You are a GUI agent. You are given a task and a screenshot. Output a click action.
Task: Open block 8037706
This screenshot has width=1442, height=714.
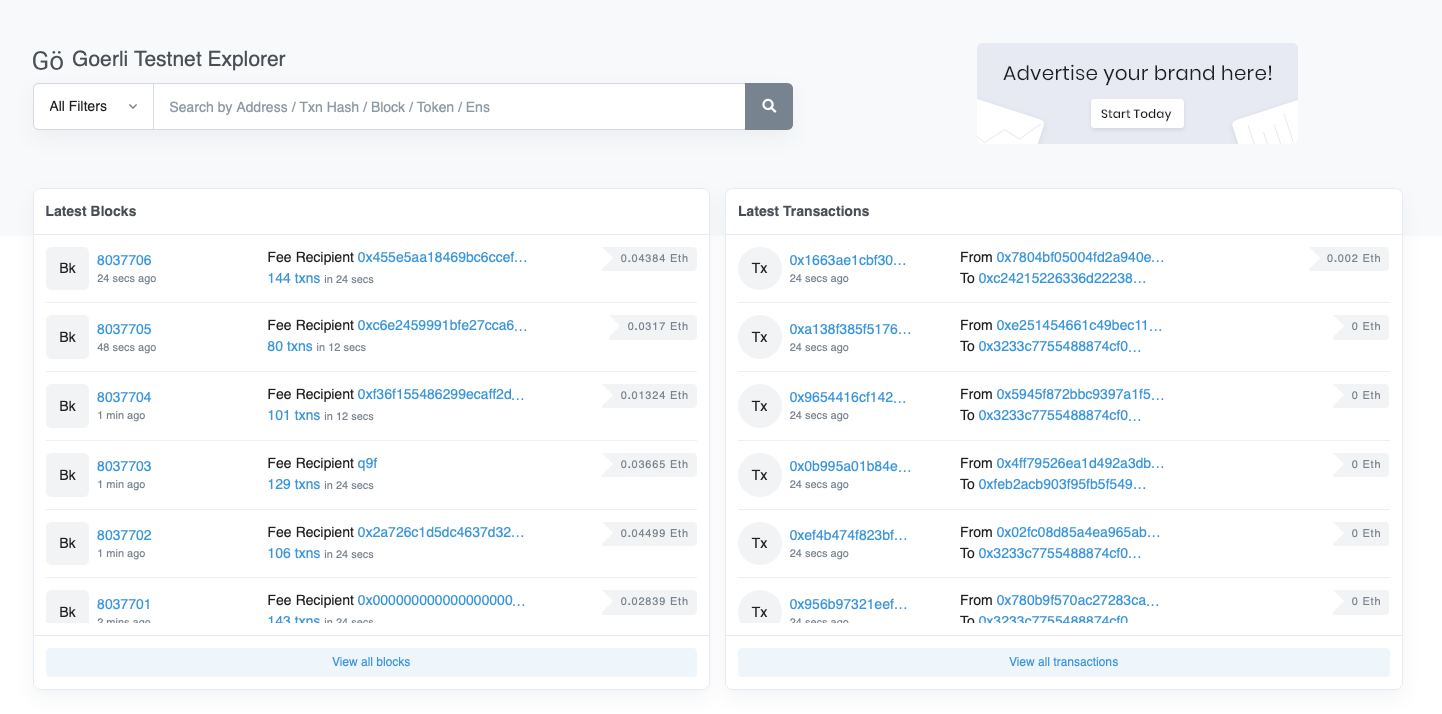124,260
